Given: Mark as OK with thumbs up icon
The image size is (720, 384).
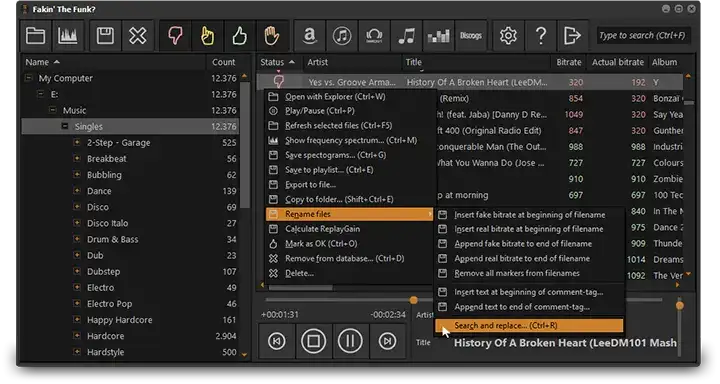Looking at the screenshot, I should tap(239, 35).
